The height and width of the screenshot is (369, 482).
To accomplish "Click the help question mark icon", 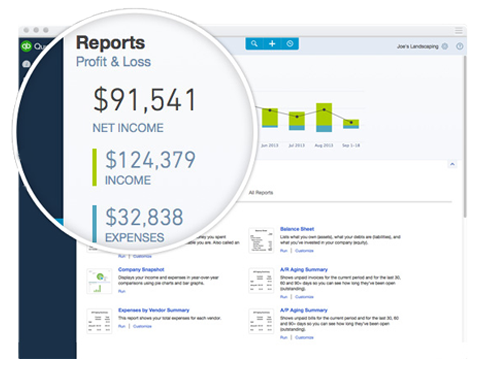I will [460, 46].
